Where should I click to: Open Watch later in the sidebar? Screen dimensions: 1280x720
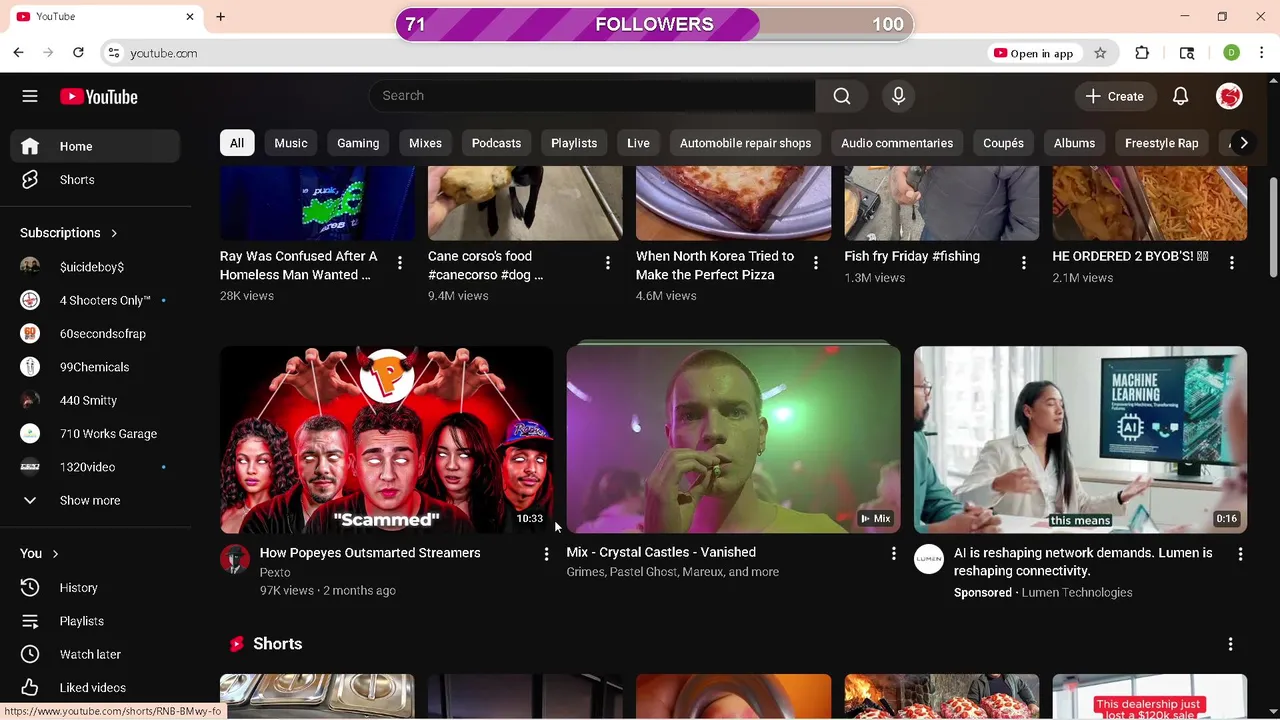pyautogui.click(x=95, y=654)
